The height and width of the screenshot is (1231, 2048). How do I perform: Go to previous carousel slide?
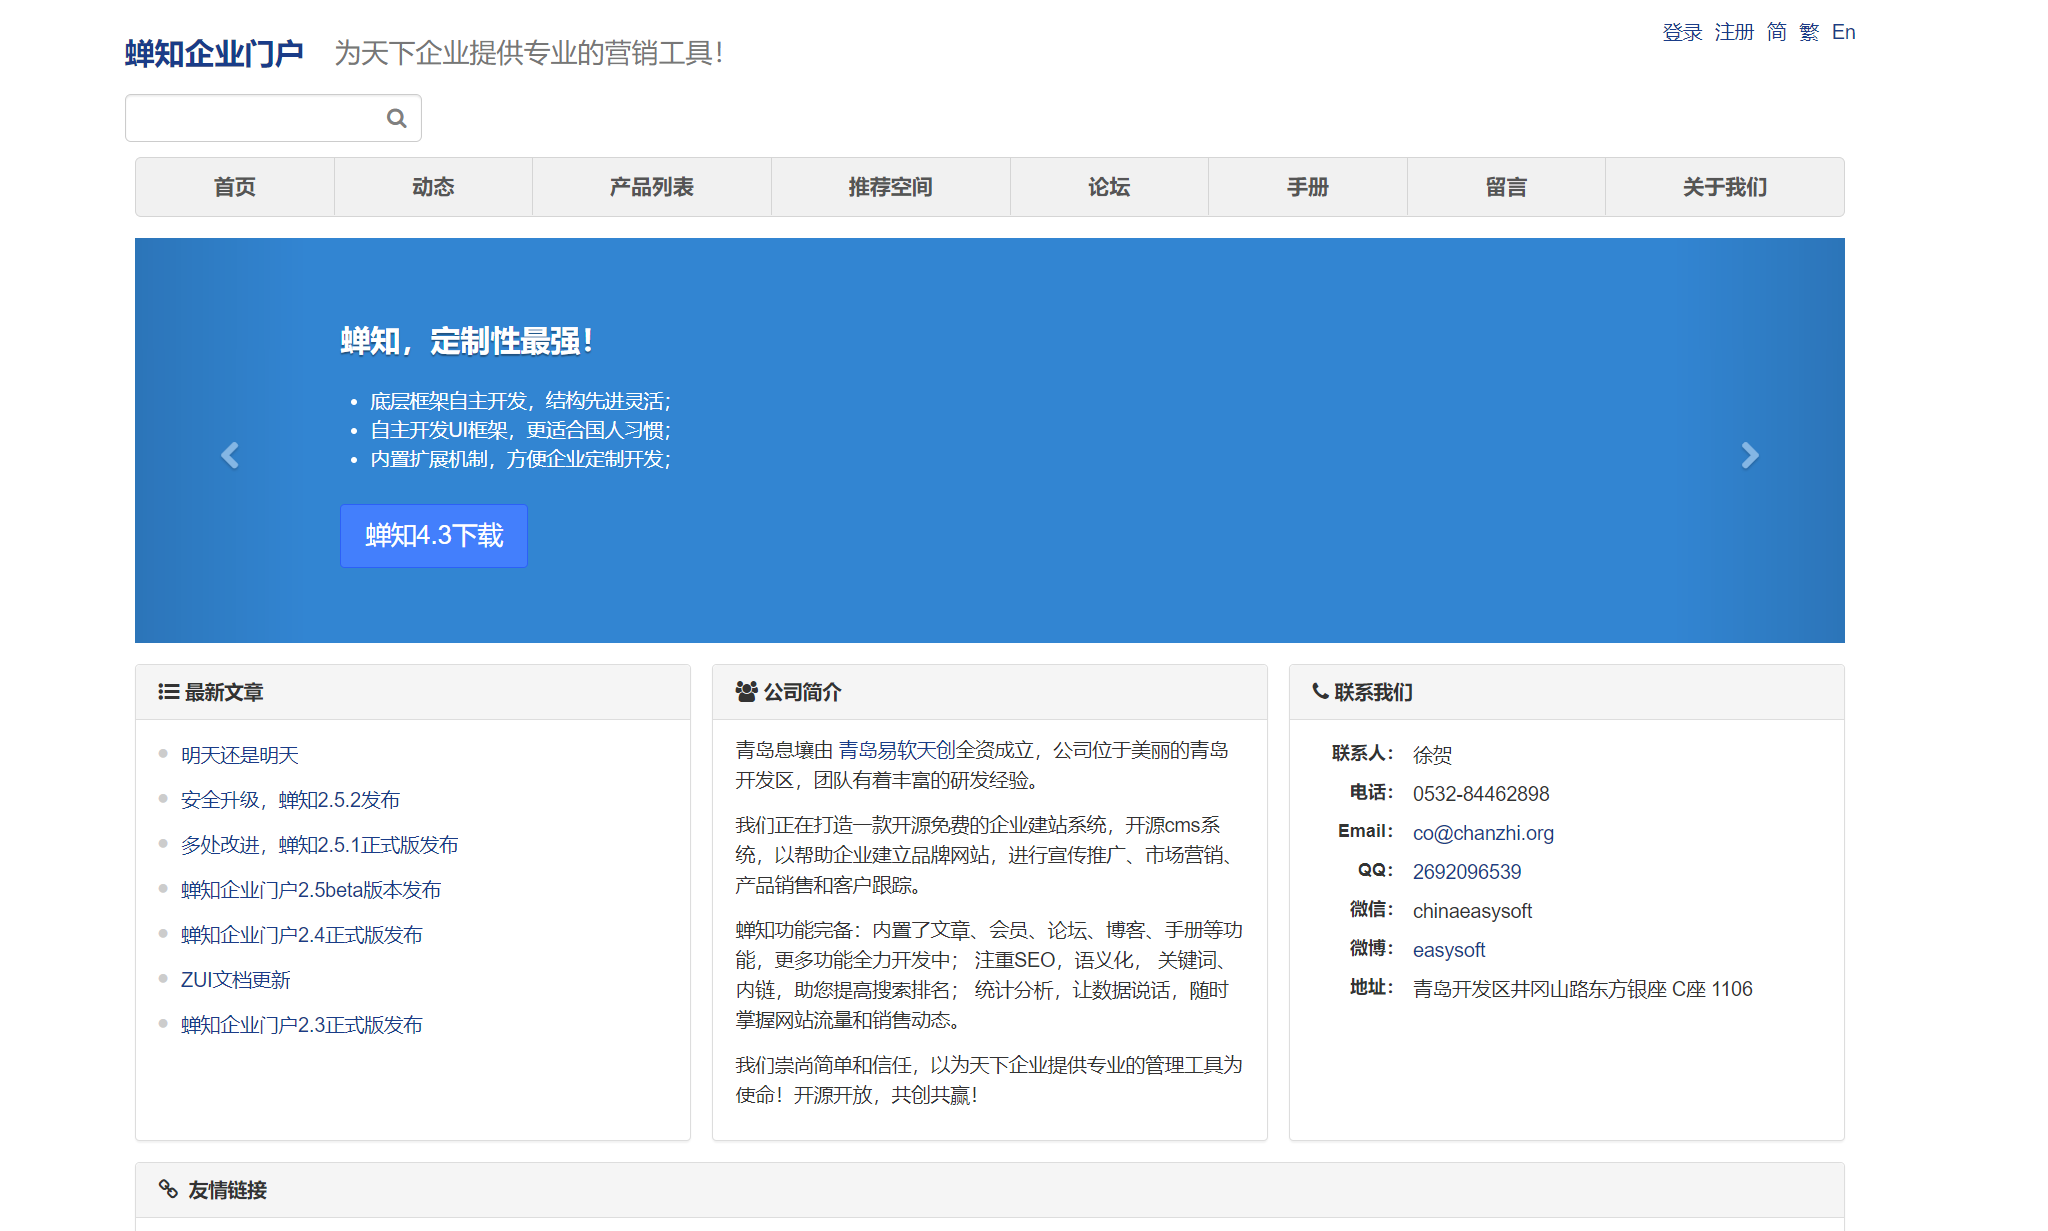(x=230, y=456)
